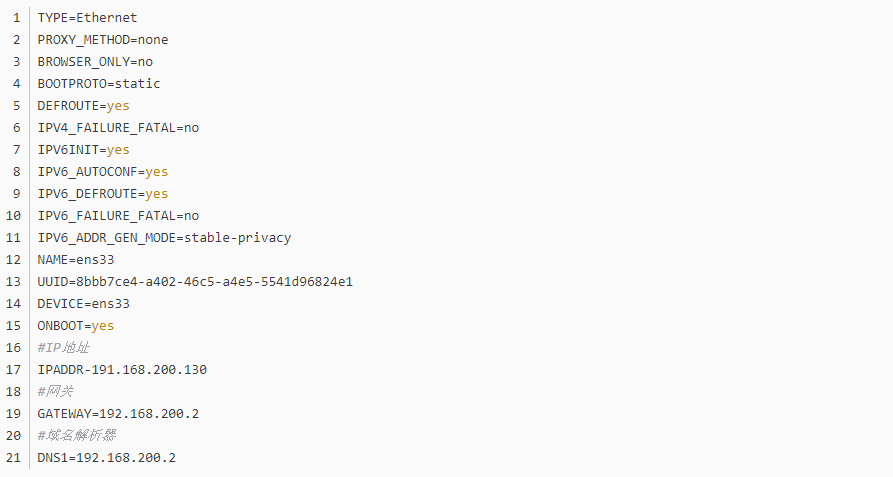Click the UUID value text
This screenshot has width=893, height=477.
(x=214, y=282)
